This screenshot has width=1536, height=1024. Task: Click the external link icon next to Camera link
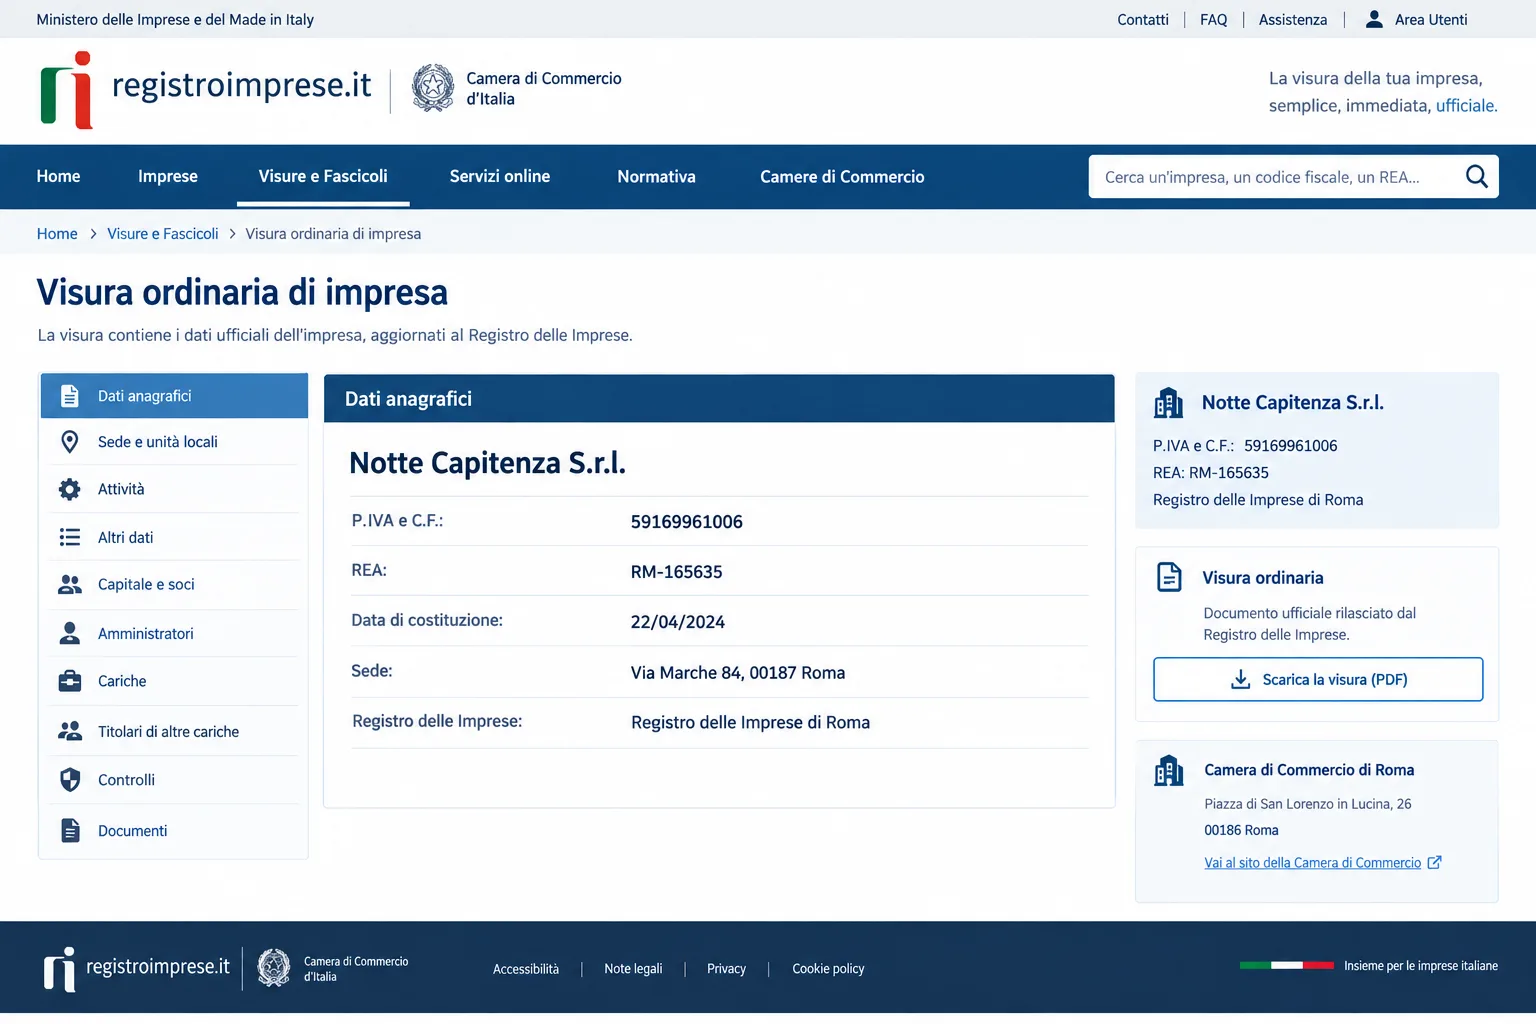[1434, 862]
